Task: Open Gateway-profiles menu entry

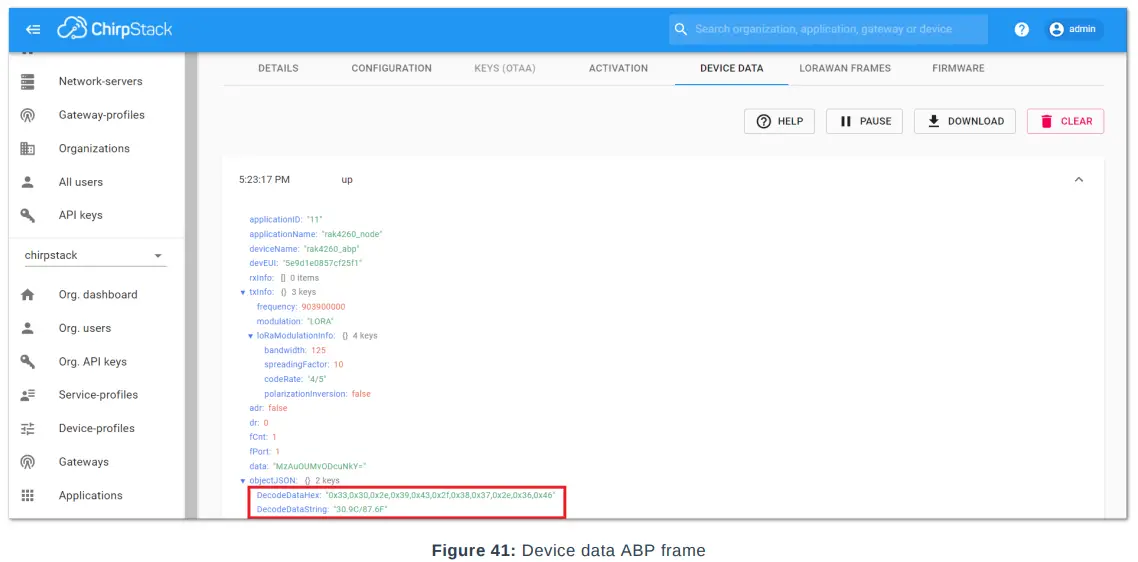Action: 102,115
